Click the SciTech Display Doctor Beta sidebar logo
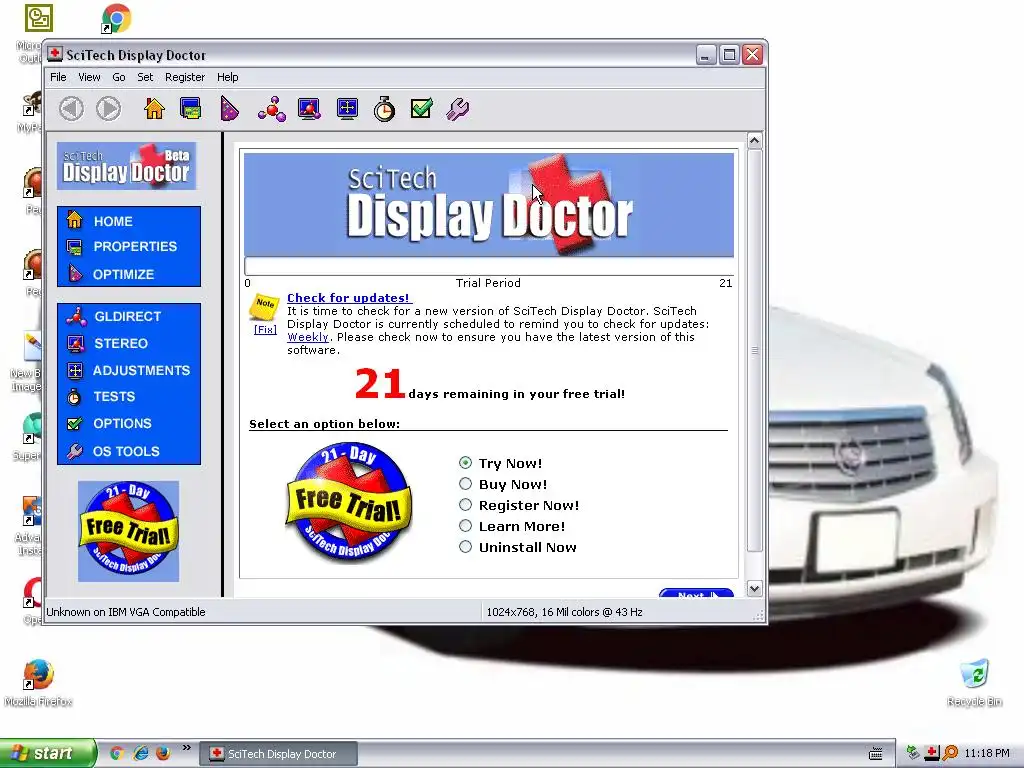The image size is (1024, 768). (x=127, y=166)
